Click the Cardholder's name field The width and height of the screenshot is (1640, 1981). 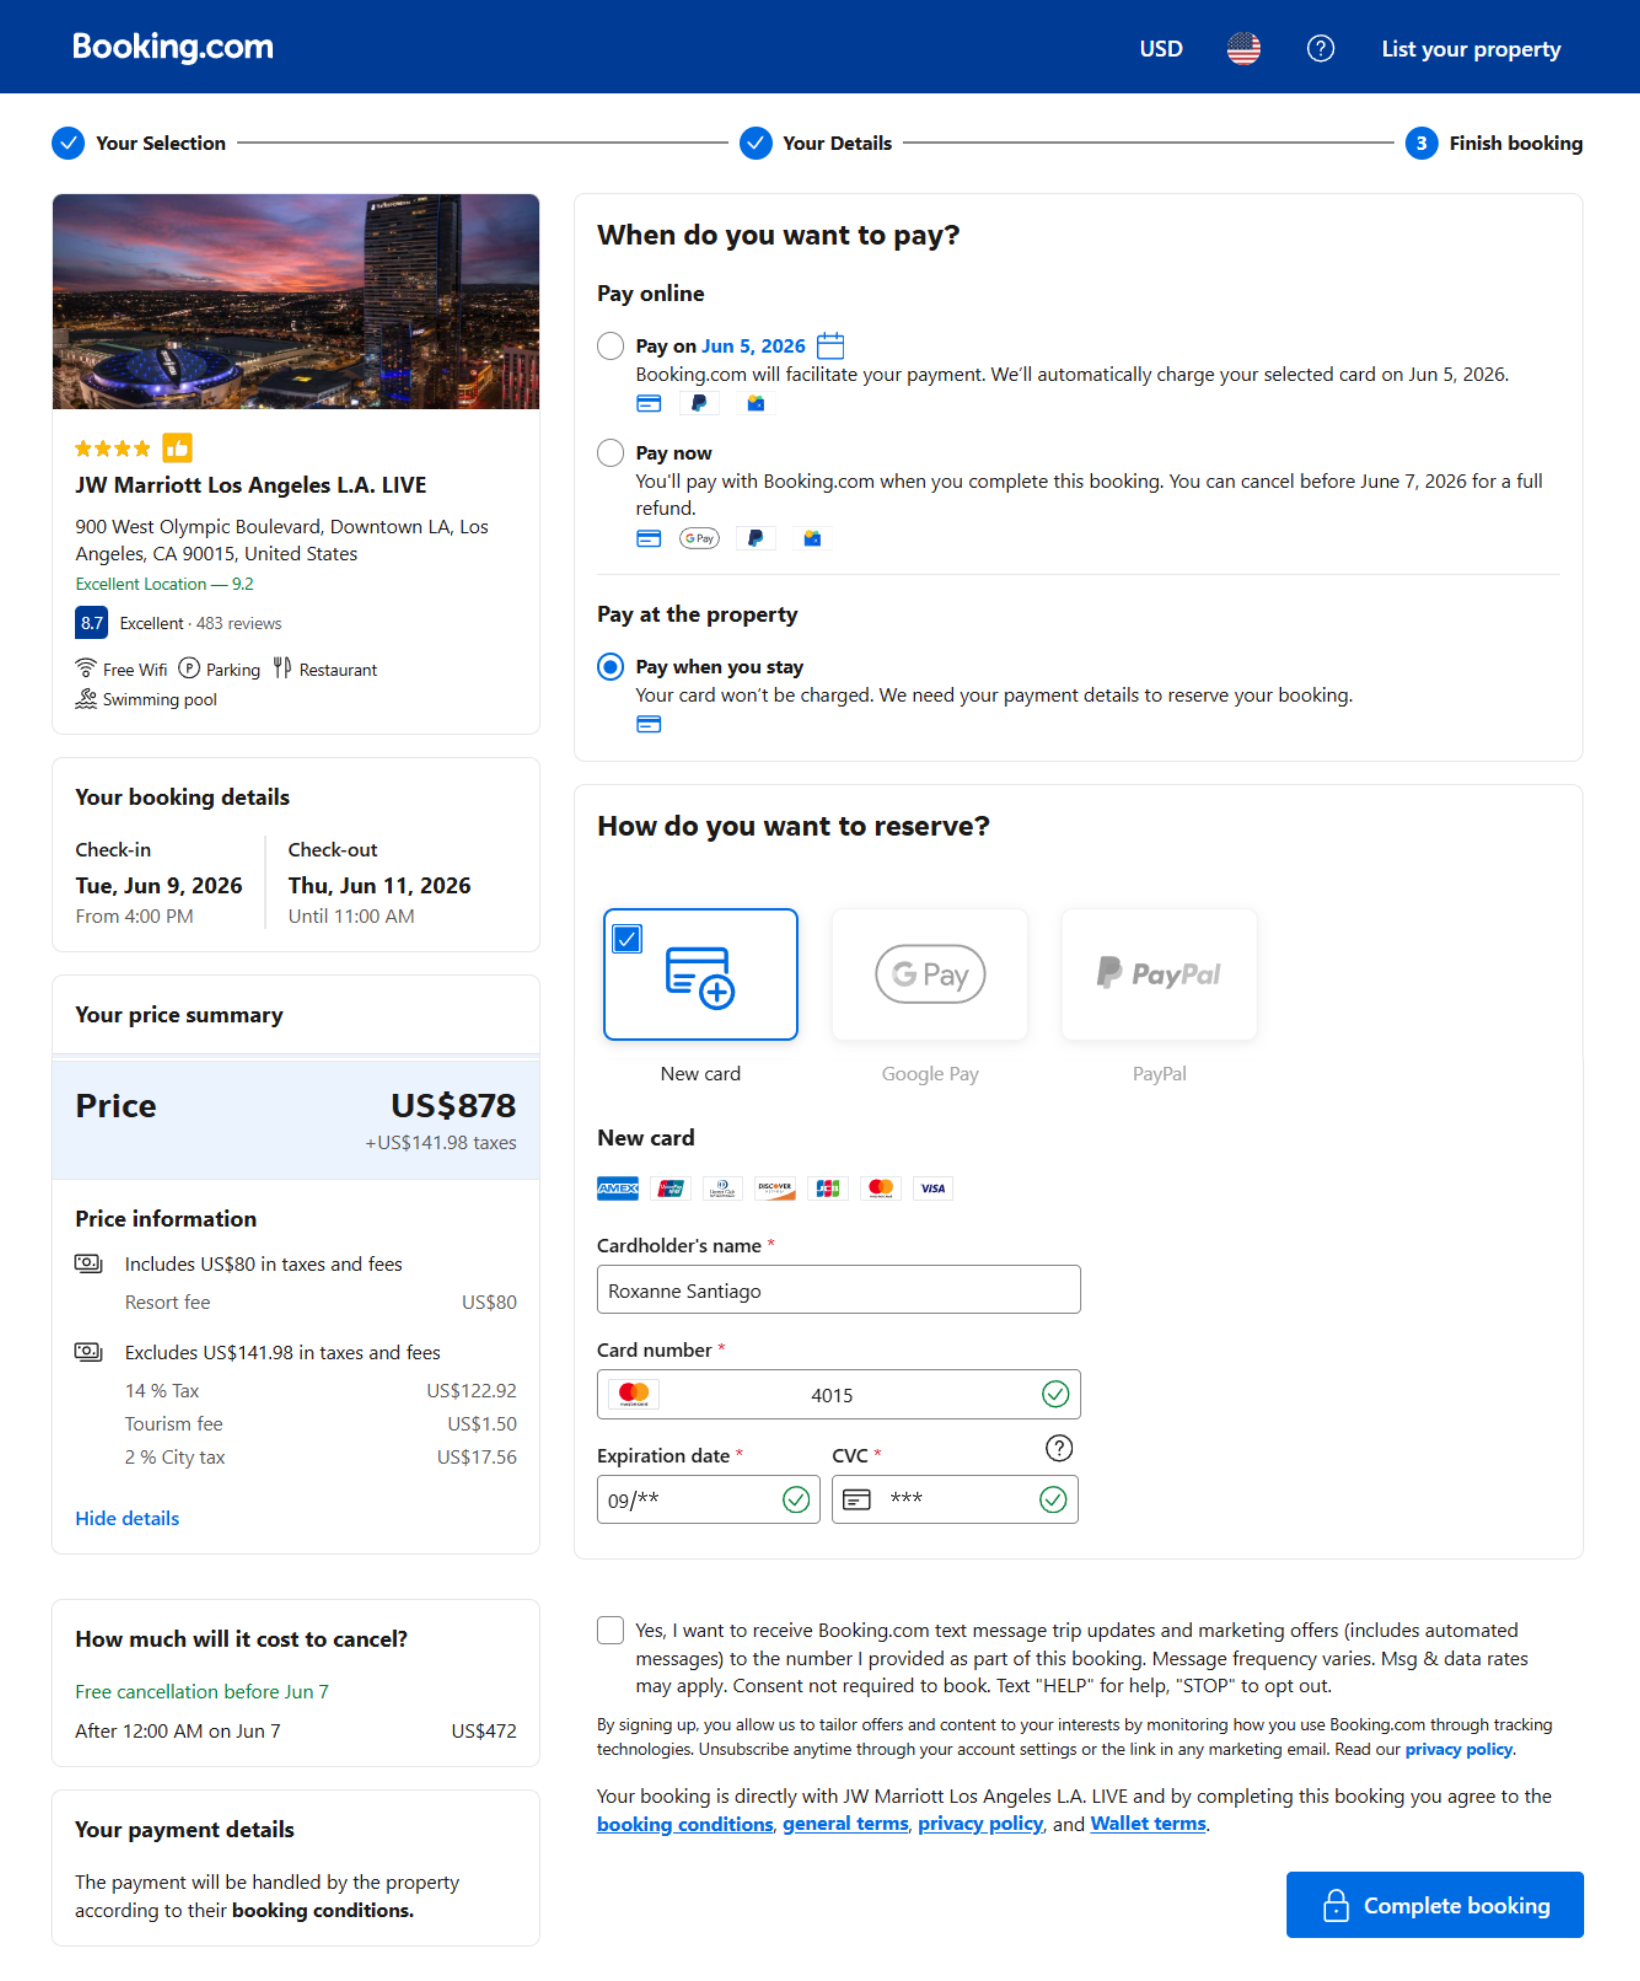839,1290
